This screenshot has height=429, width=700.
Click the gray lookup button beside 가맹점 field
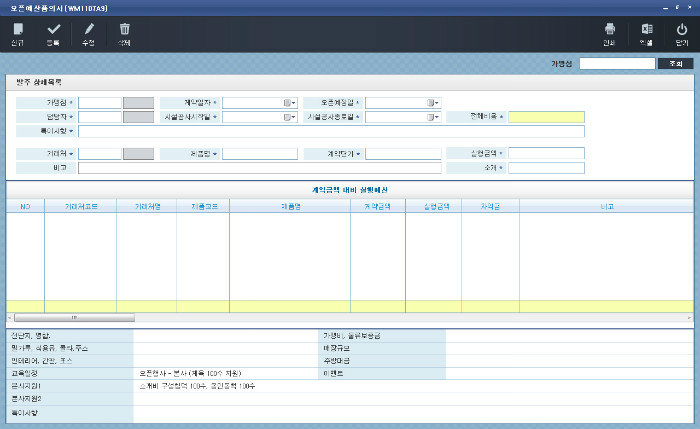pyautogui.click(x=138, y=102)
